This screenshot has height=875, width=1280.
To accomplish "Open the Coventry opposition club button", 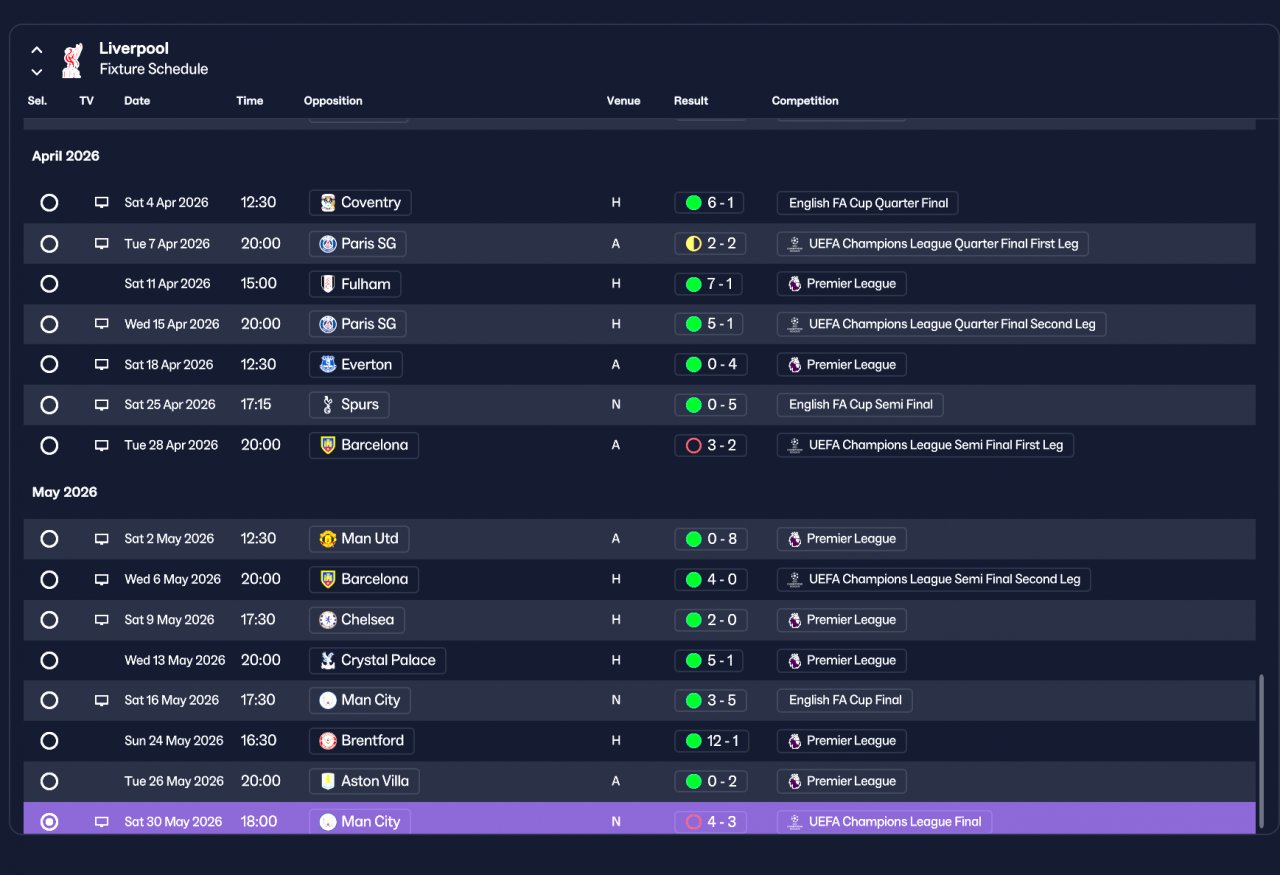I will point(360,203).
